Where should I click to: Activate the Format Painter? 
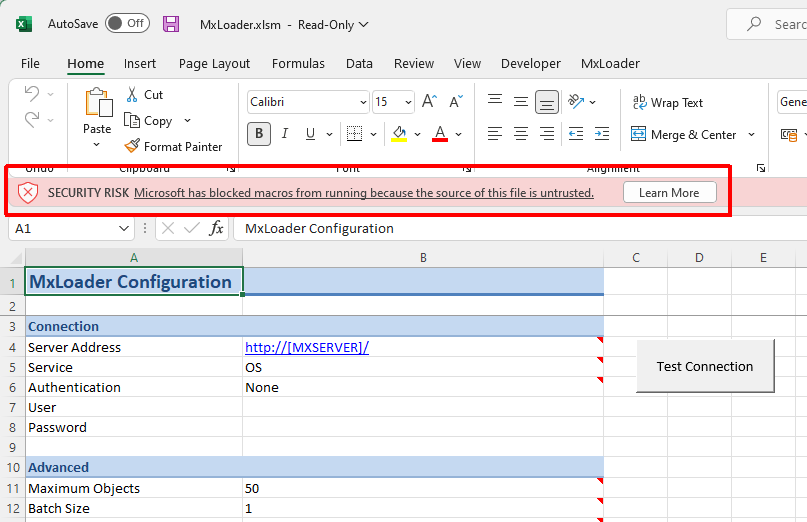(173, 147)
